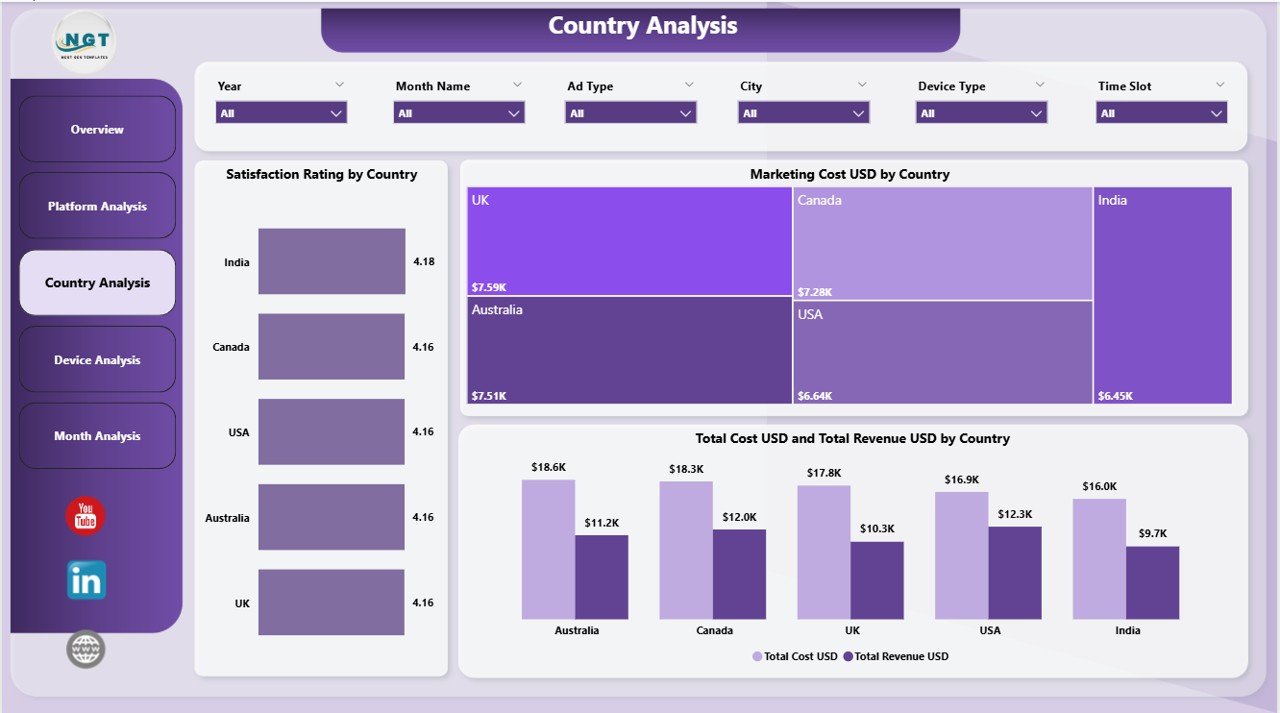
Task: Click the chevron beside Ad Type header
Action: point(689,84)
